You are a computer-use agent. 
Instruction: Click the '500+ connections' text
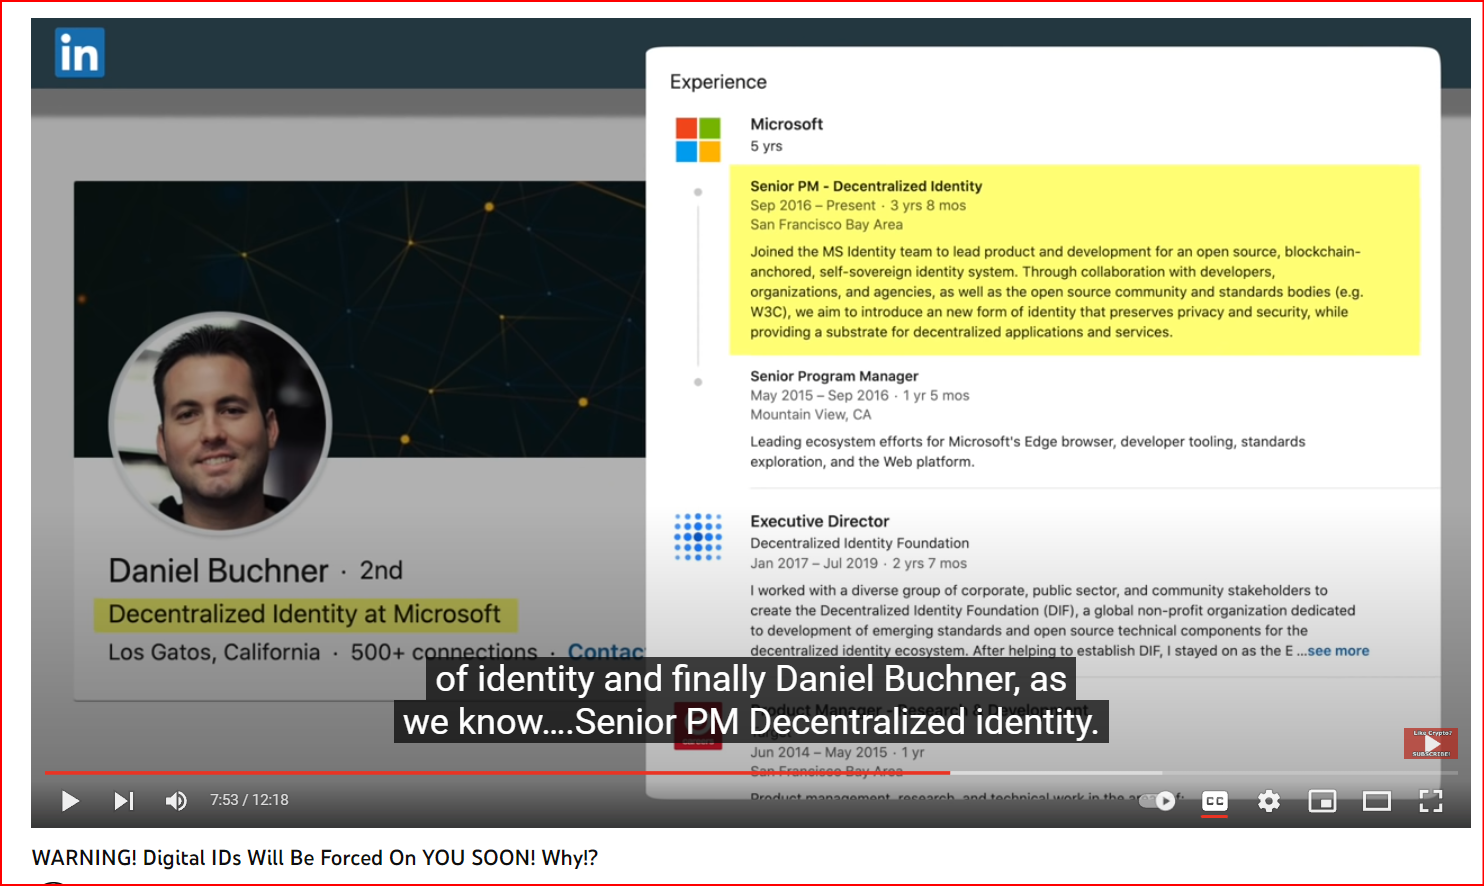pos(444,652)
